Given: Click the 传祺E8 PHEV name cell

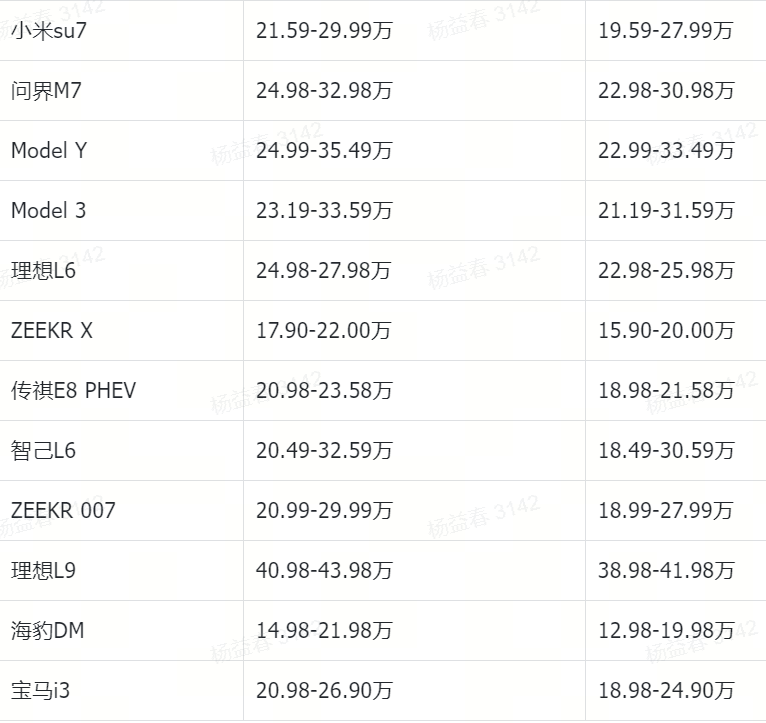Looking at the screenshot, I should tap(73, 391).
